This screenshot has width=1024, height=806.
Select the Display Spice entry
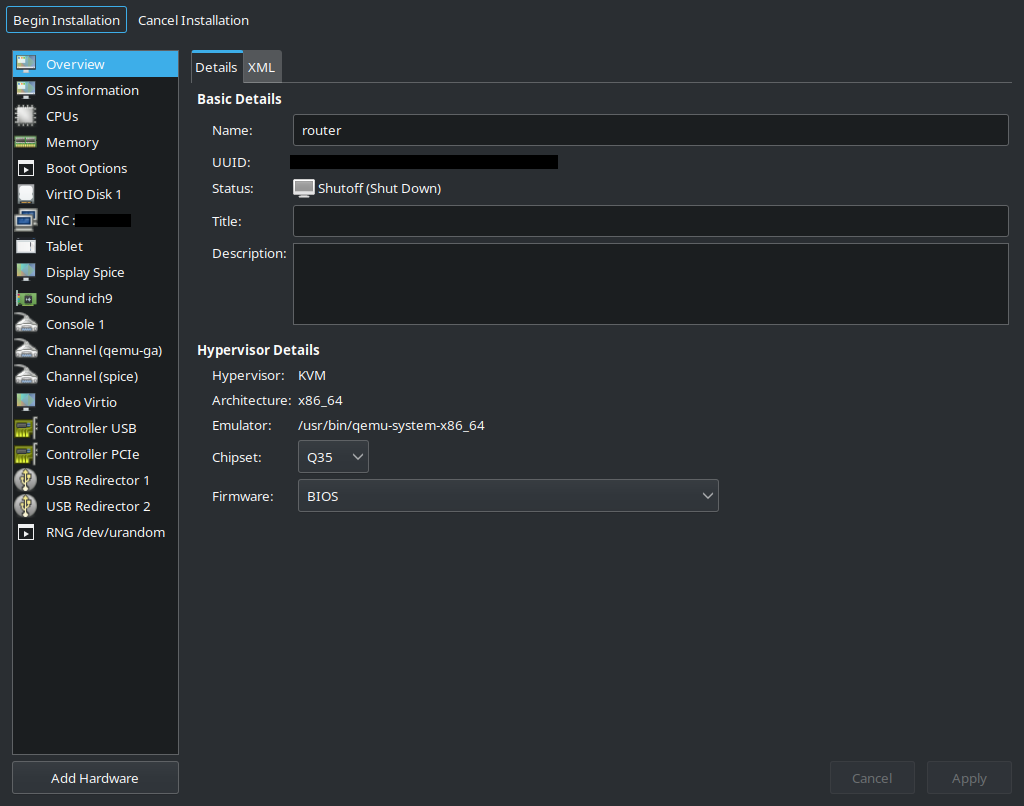pos(95,272)
